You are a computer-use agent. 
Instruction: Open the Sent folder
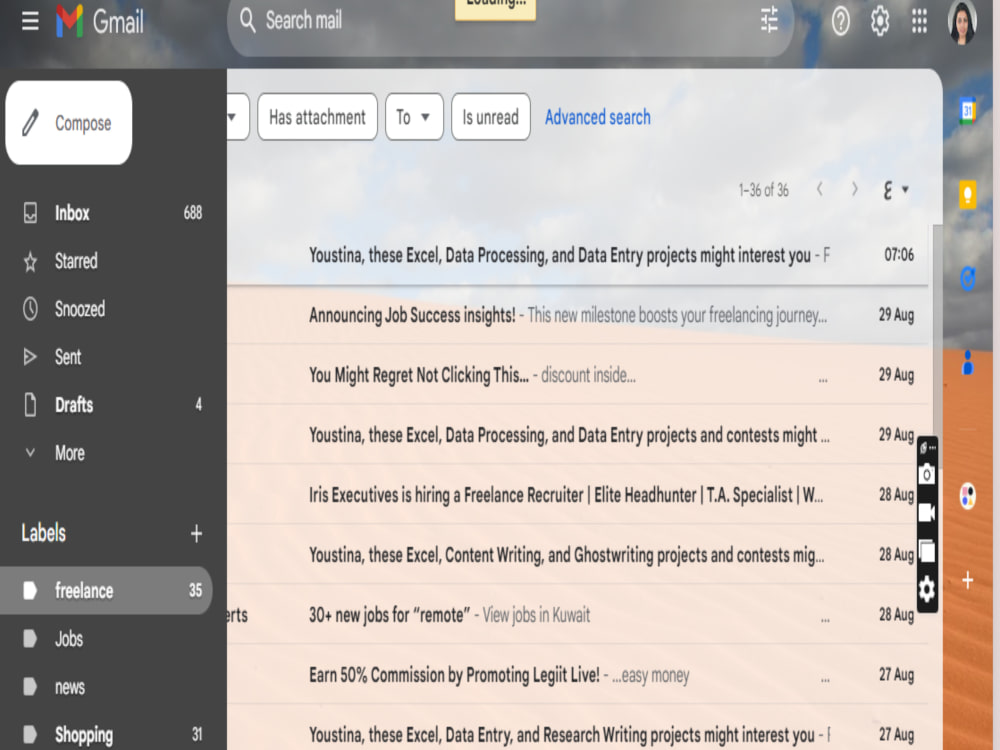[x=106, y=357]
